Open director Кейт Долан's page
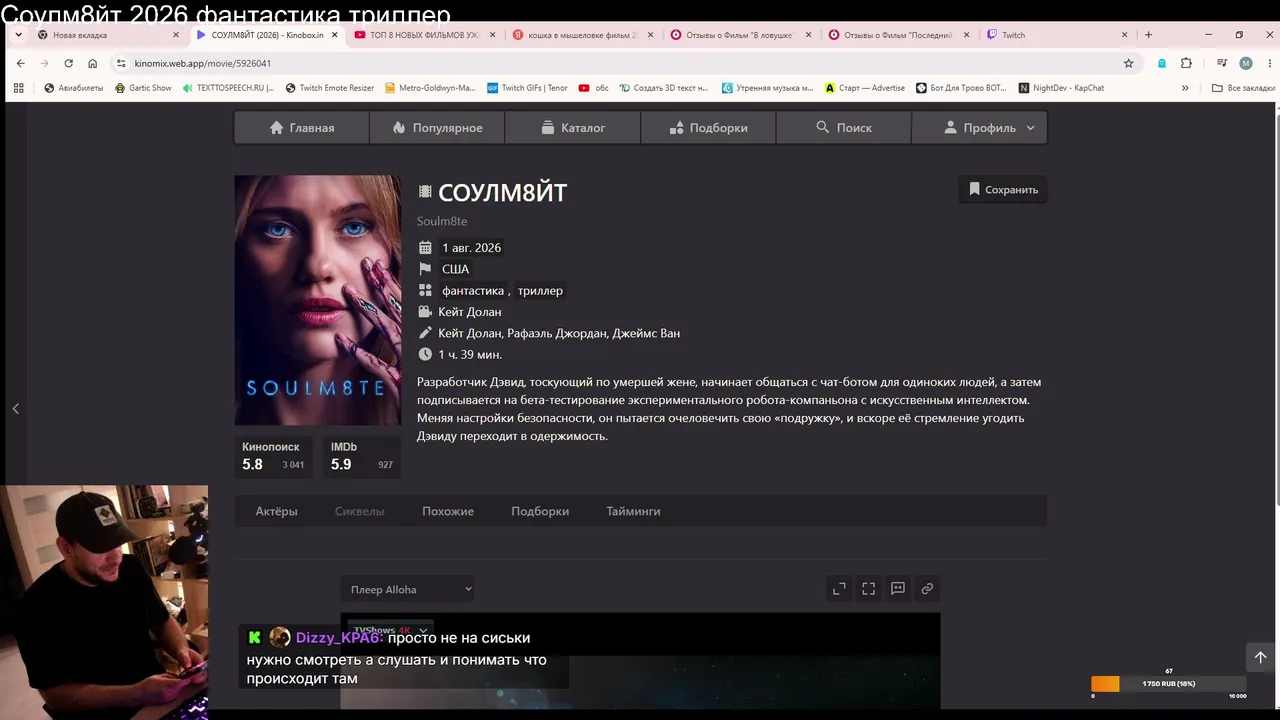 click(x=470, y=312)
